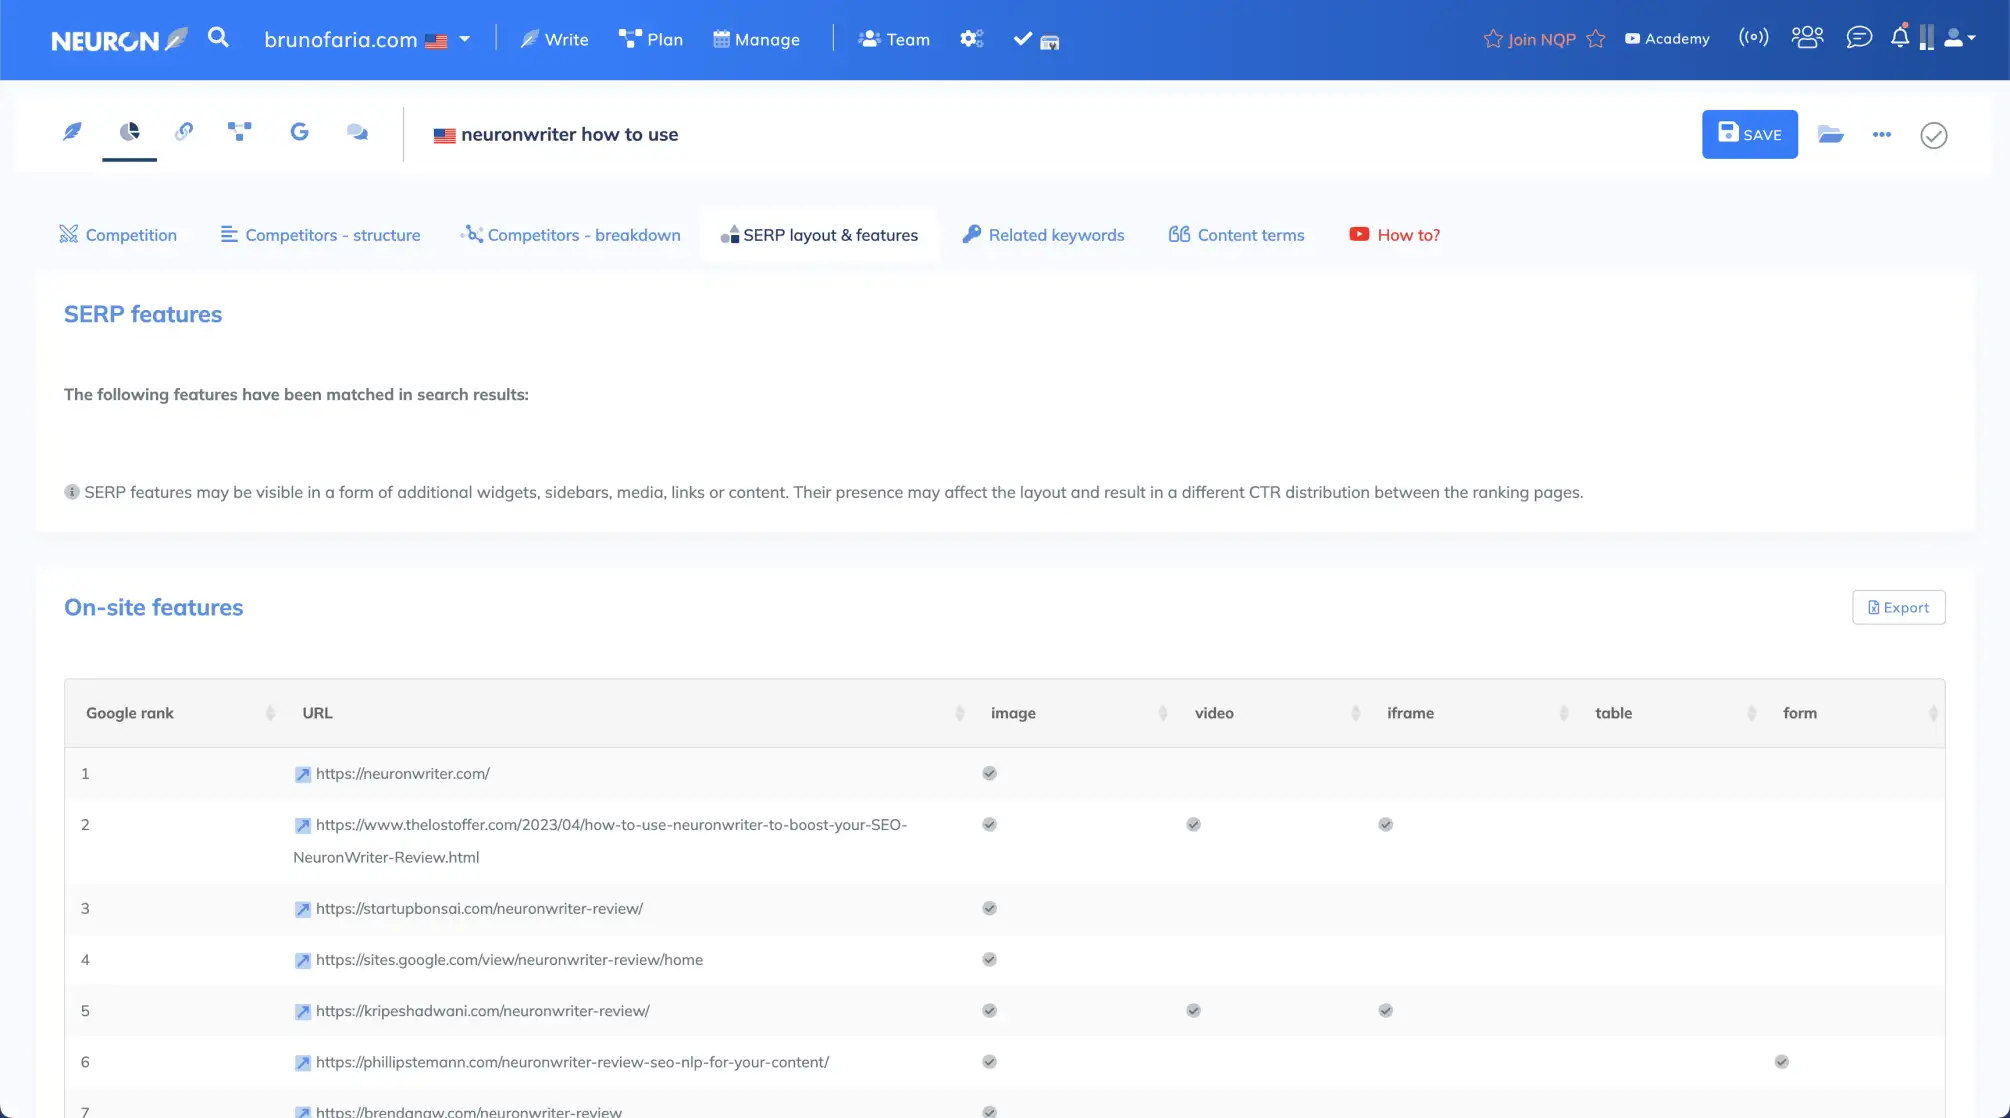Image resolution: width=2010 pixels, height=1118 pixels.
Task: Click the circled checkmark done icon
Action: 1934,135
